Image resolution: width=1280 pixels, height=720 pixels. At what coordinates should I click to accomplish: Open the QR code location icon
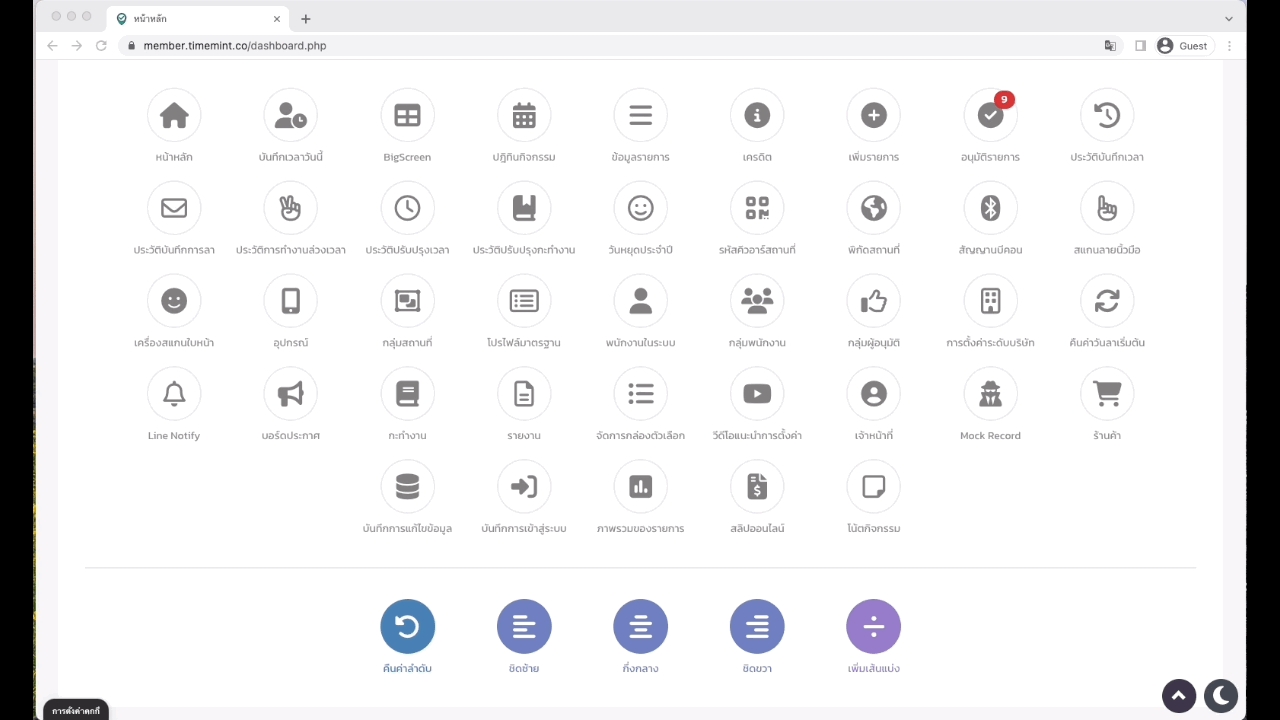[x=757, y=208]
